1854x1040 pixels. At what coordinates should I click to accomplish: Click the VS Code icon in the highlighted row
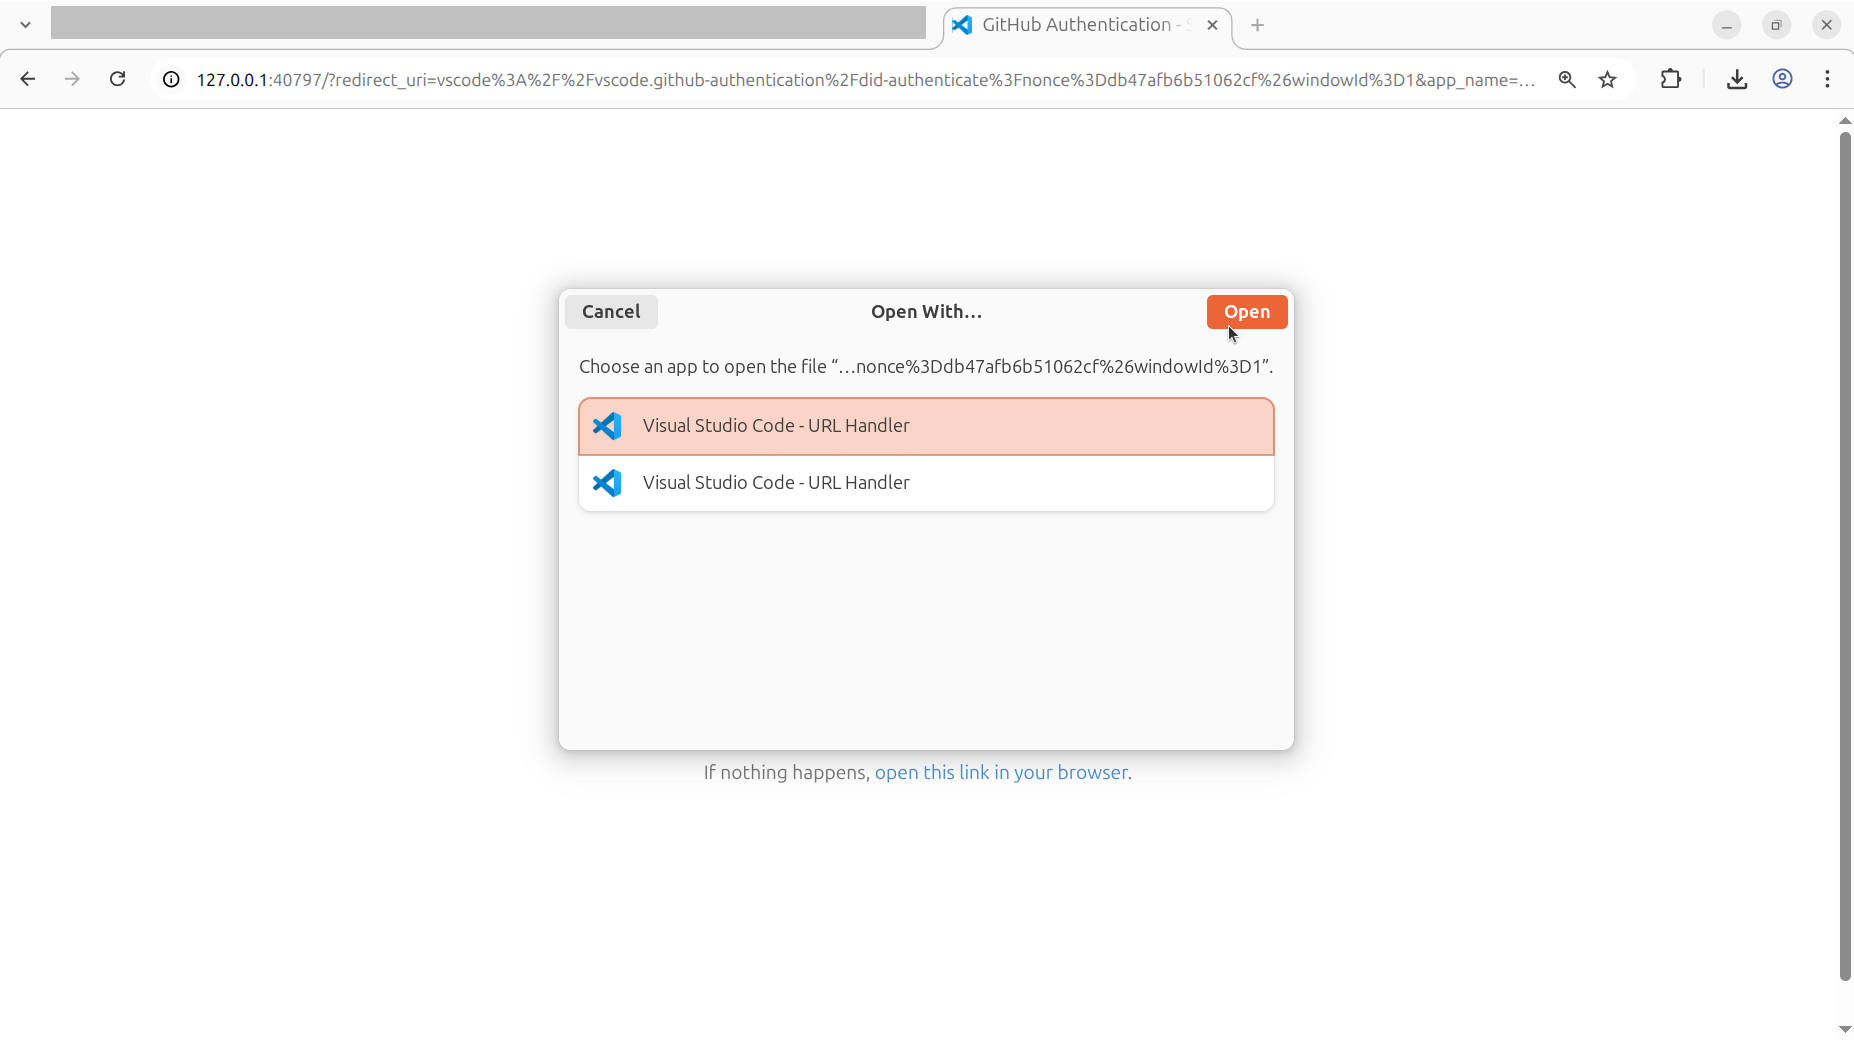pos(607,426)
